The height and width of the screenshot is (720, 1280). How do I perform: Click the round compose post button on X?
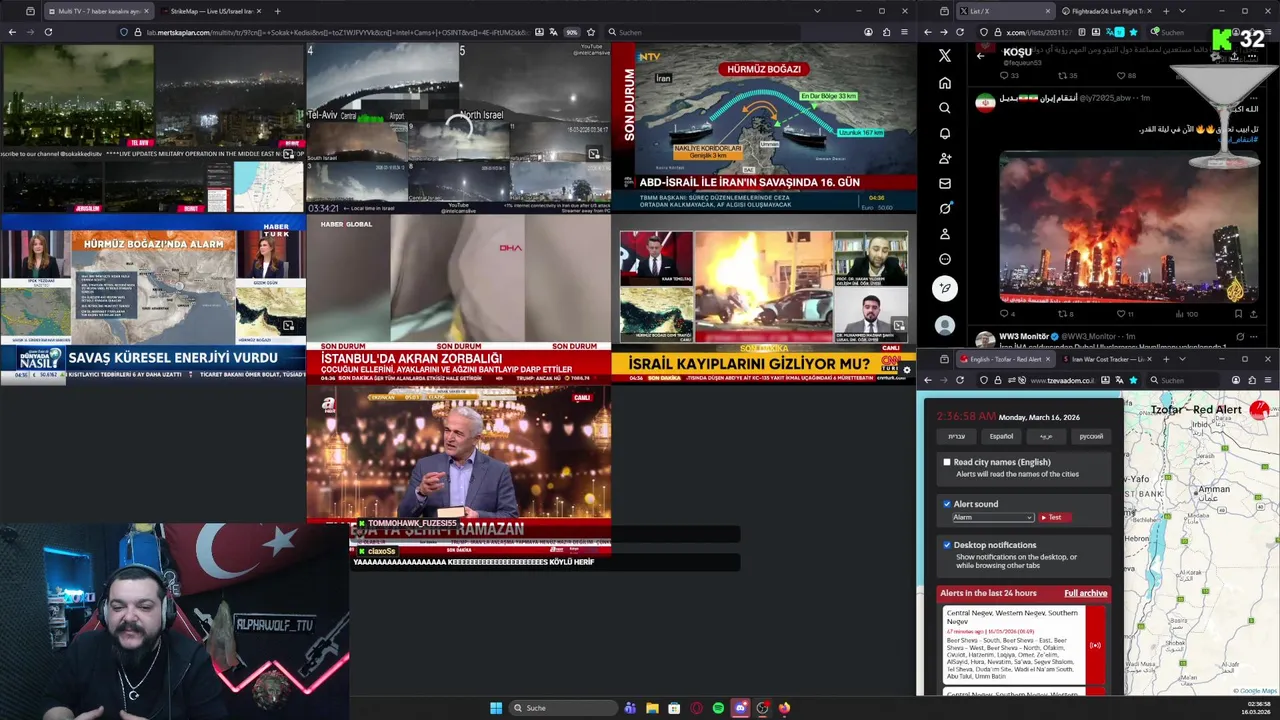point(945,288)
